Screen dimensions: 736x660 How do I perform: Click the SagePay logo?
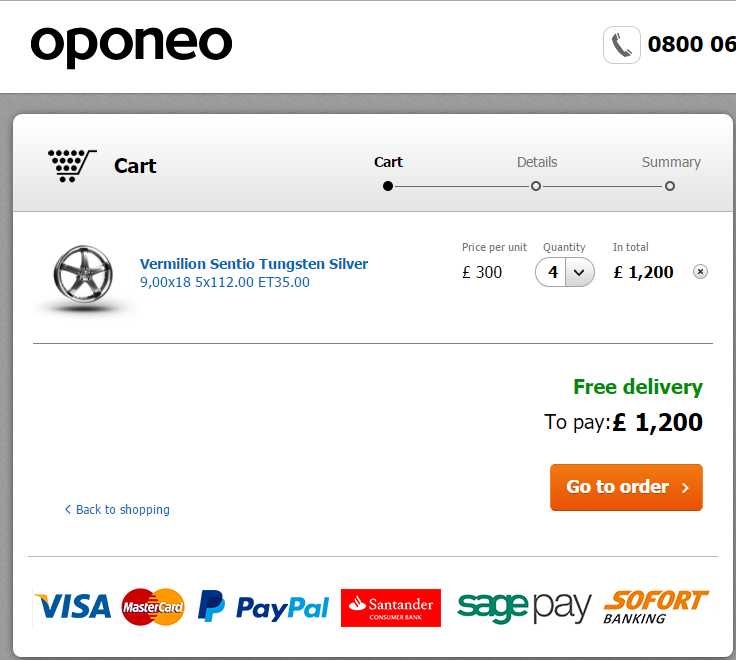[x=524, y=607]
